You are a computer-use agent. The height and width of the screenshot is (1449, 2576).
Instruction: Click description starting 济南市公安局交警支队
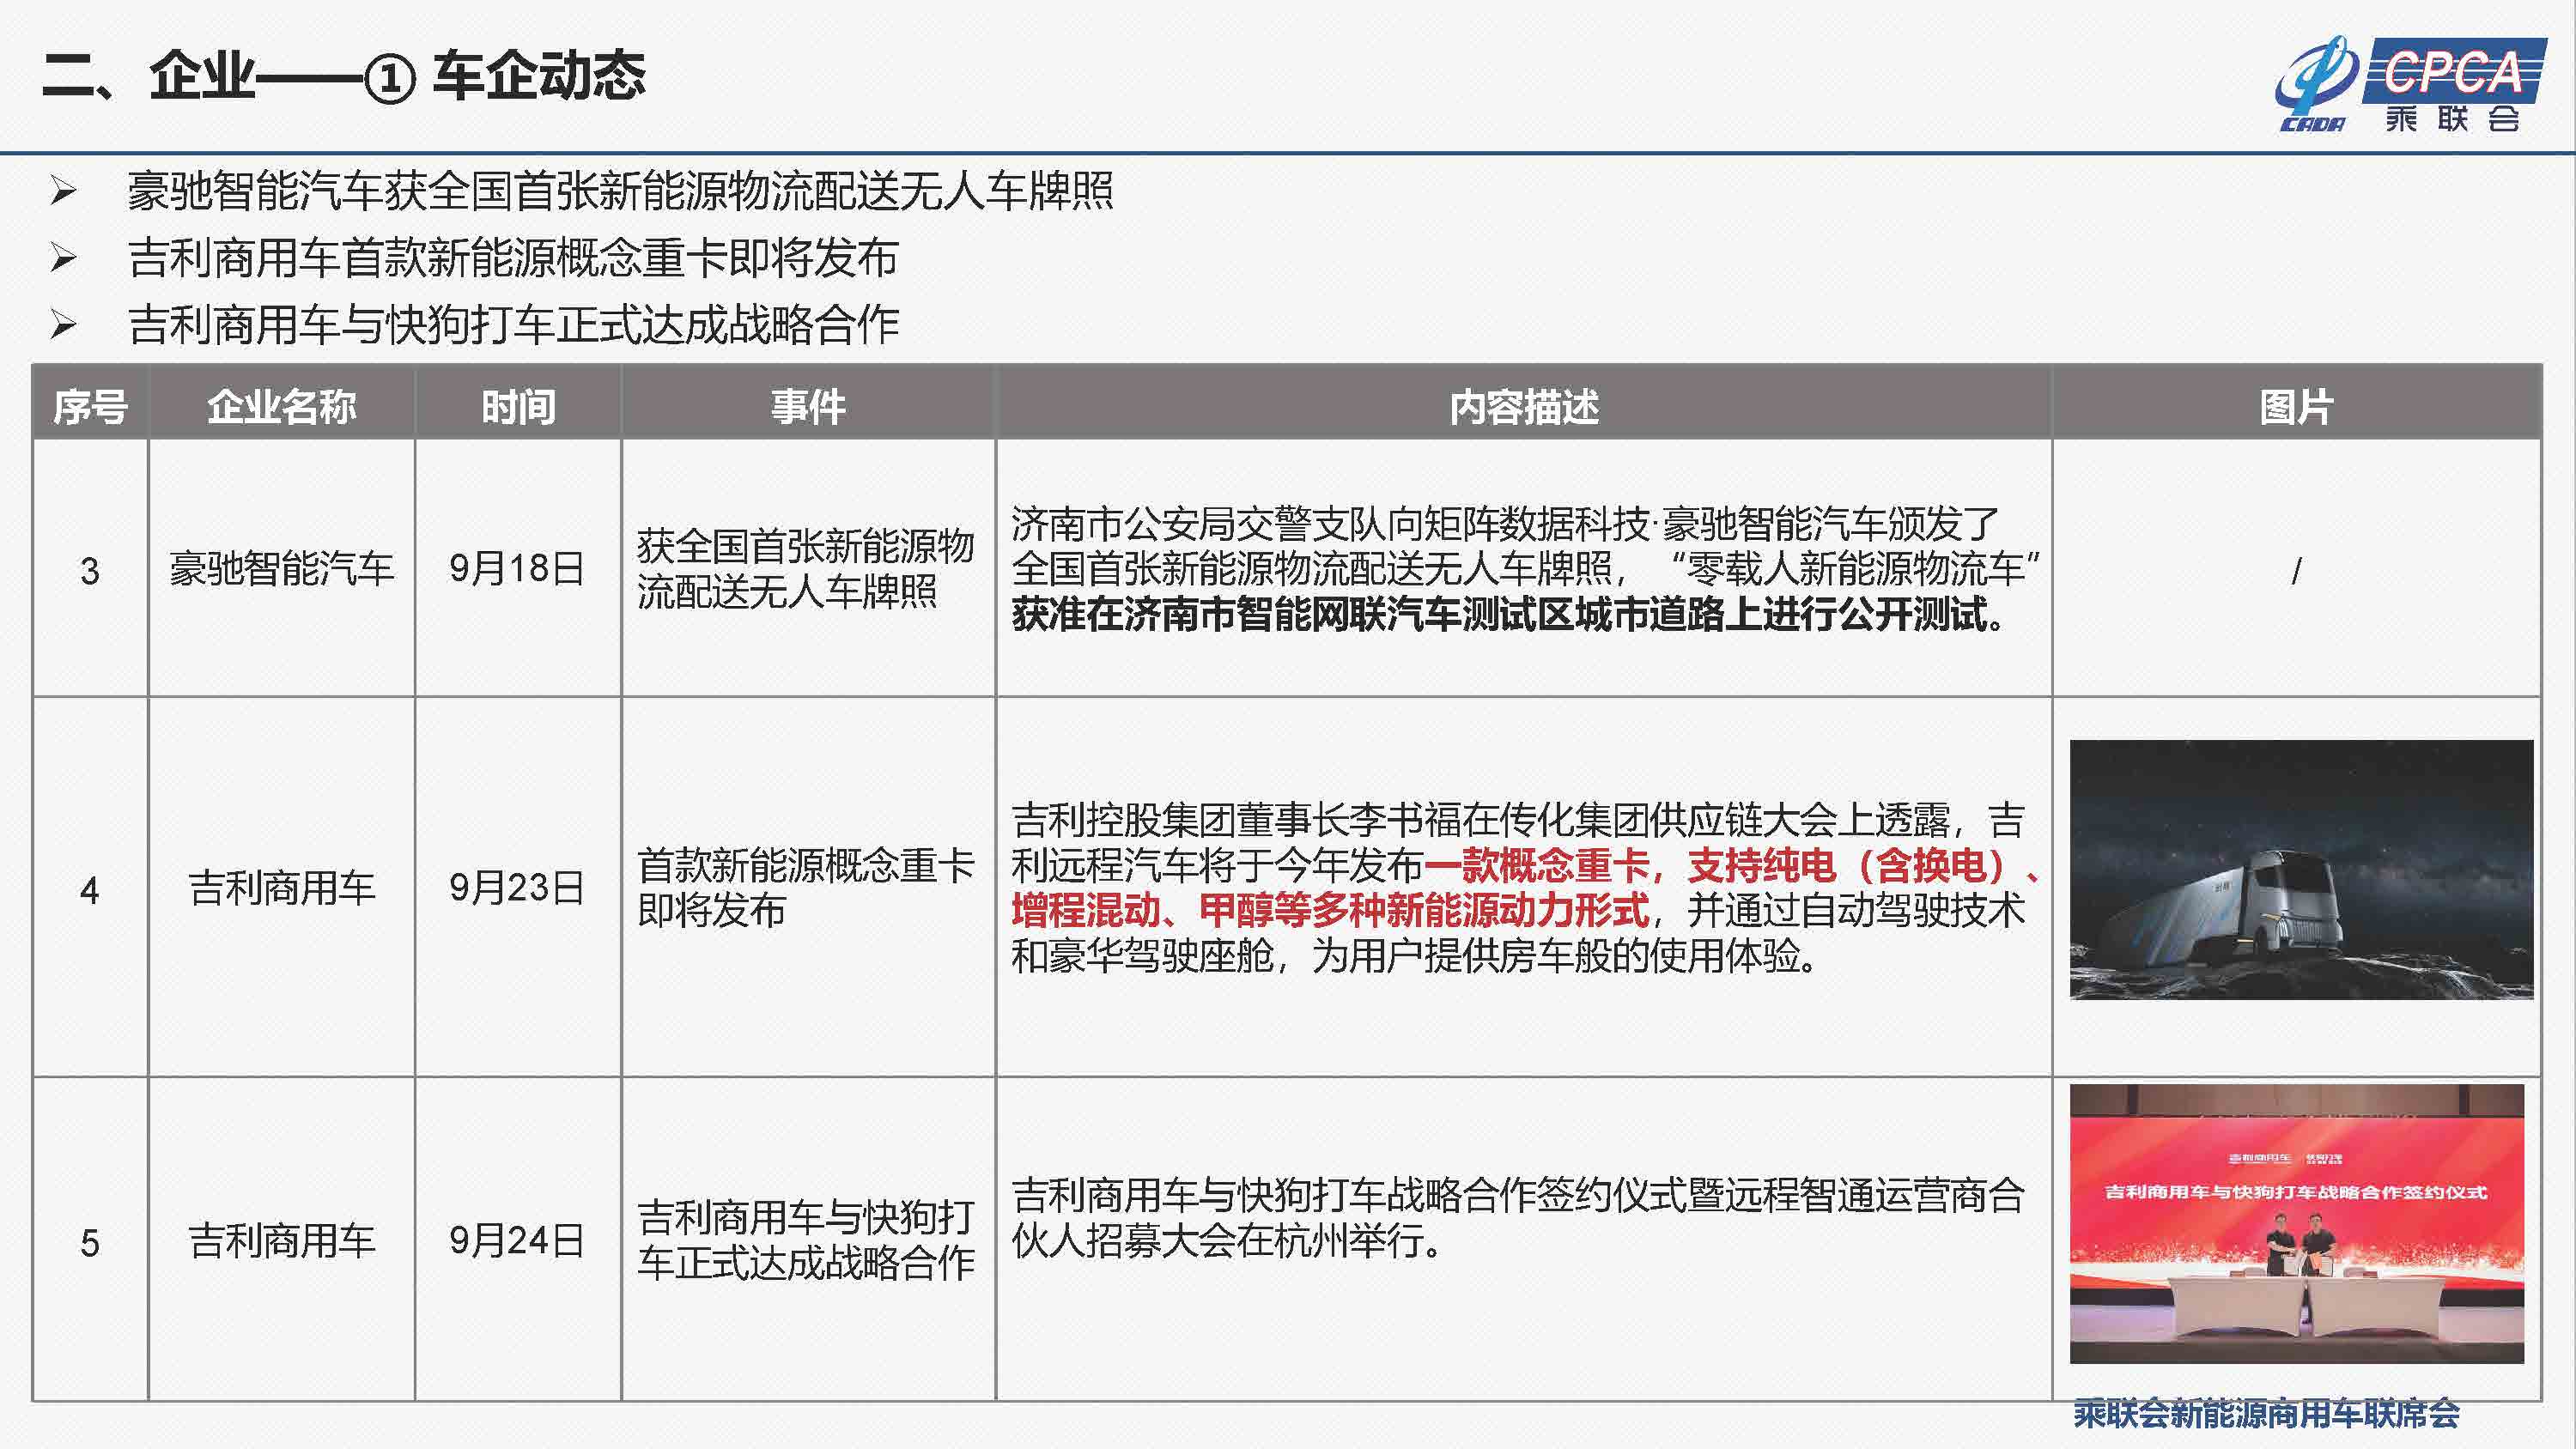(1524, 568)
